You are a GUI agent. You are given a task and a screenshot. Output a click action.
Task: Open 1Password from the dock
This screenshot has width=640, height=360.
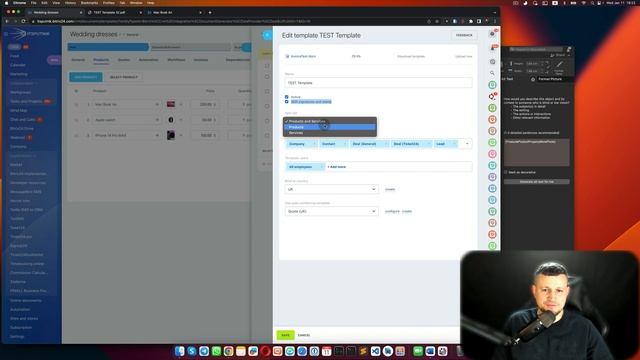point(314,351)
